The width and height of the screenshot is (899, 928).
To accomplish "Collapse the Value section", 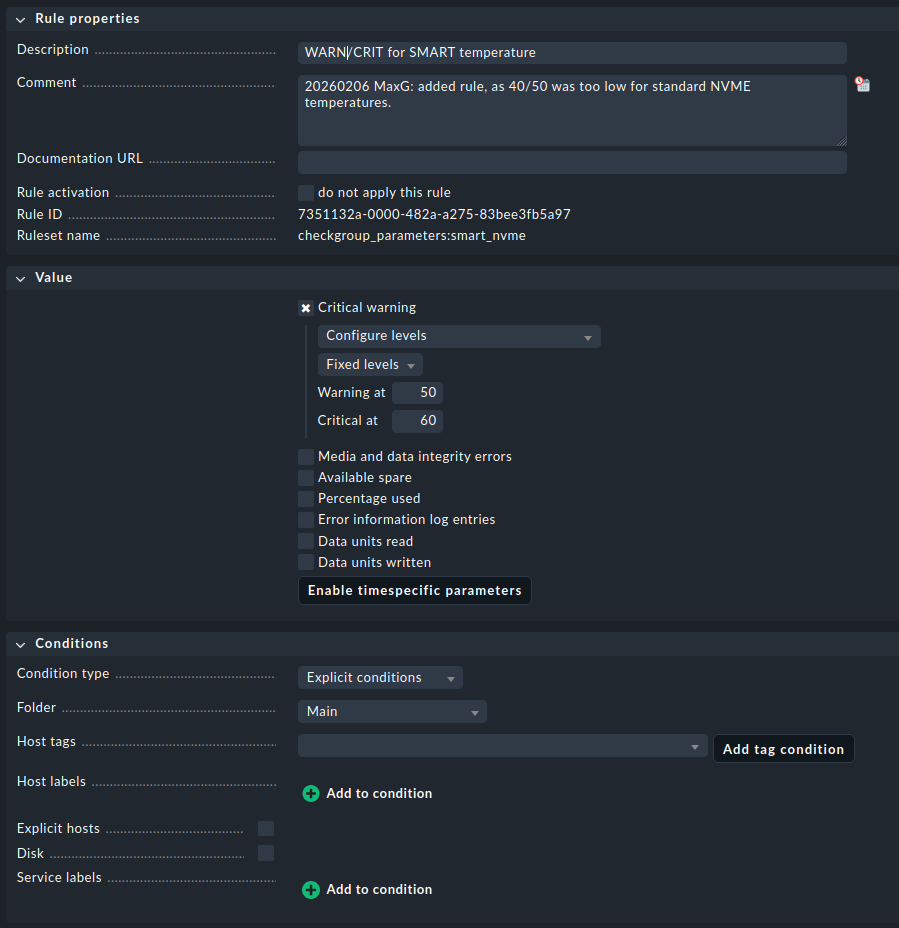I will (x=21, y=278).
